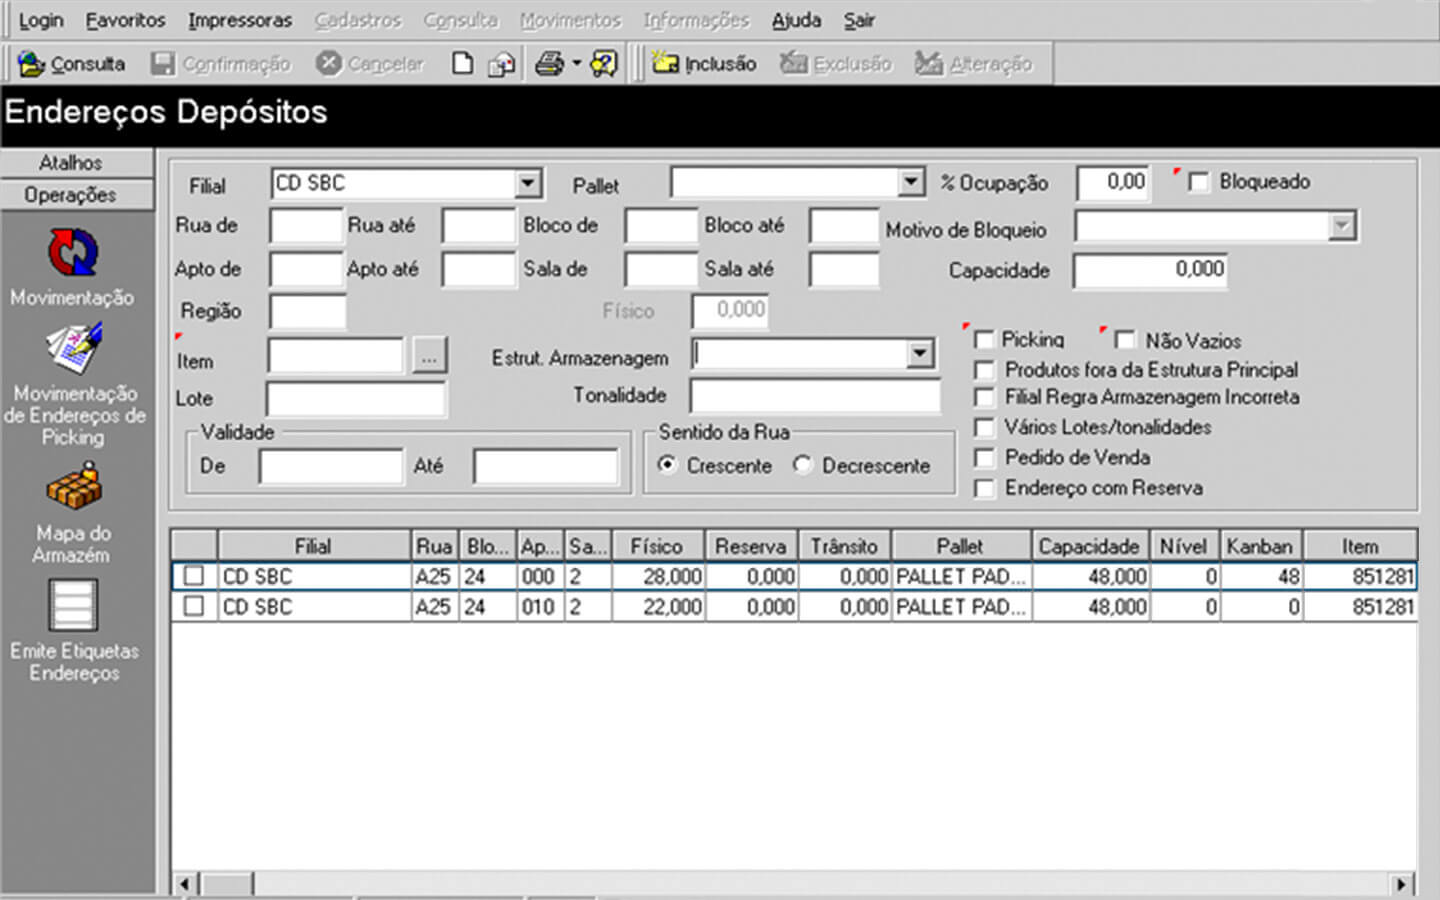Click the Emite Etiquetas Endereços icon
This screenshot has height=900, width=1440.
[x=73, y=606]
